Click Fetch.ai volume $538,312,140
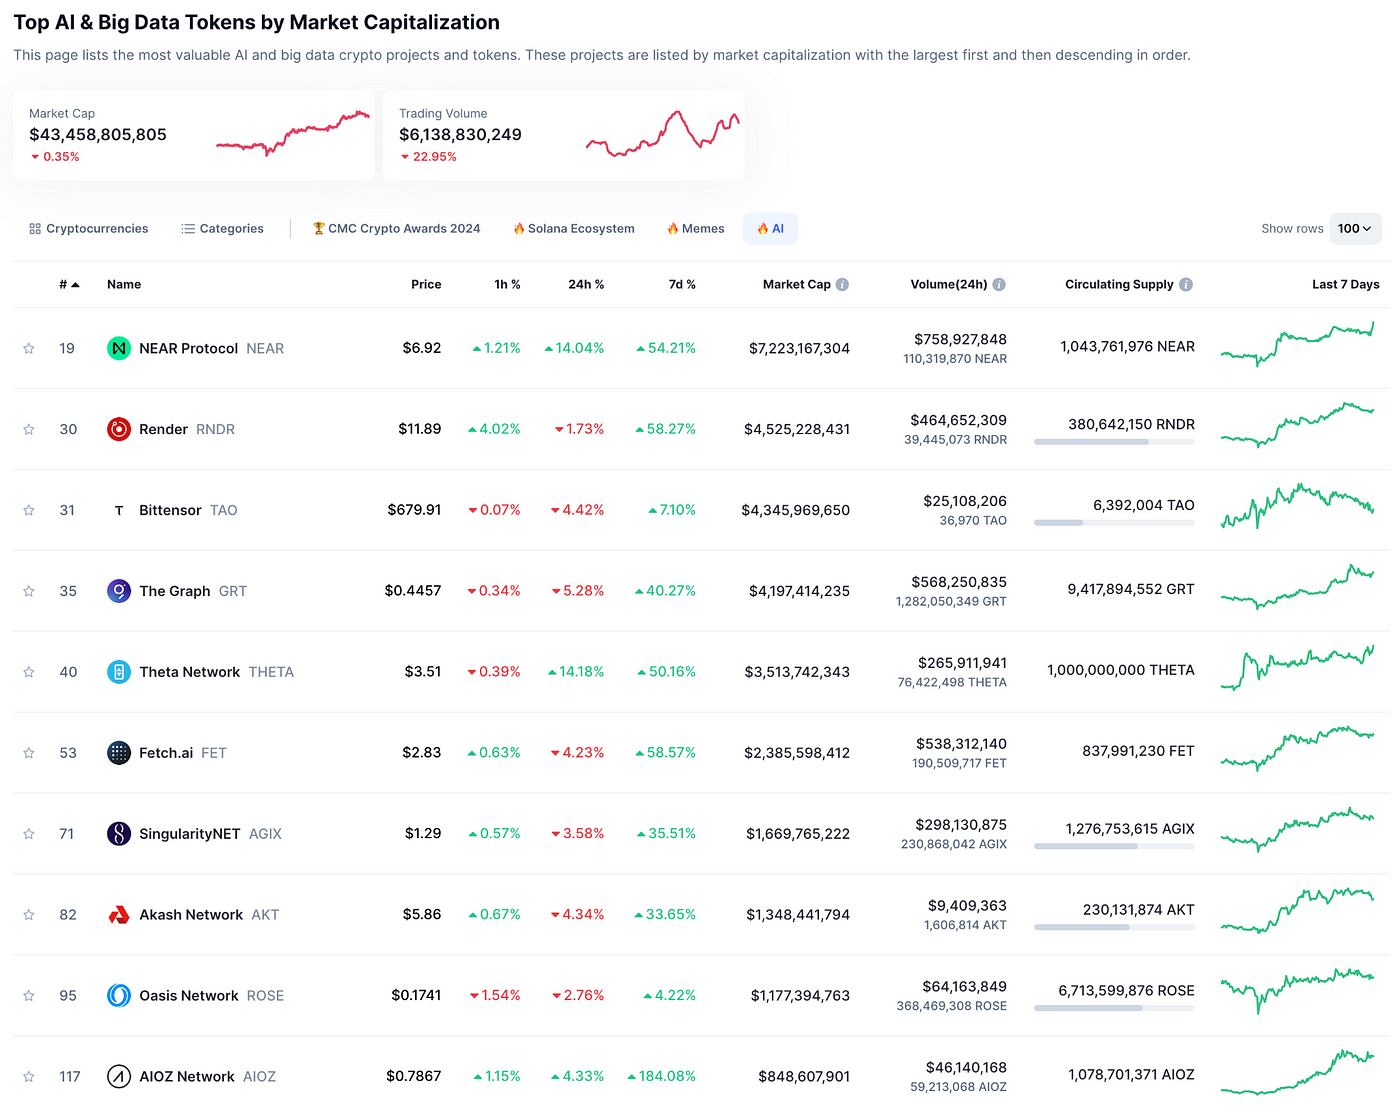The height and width of the screenshot is (1113, 1400). click(961, 744)
